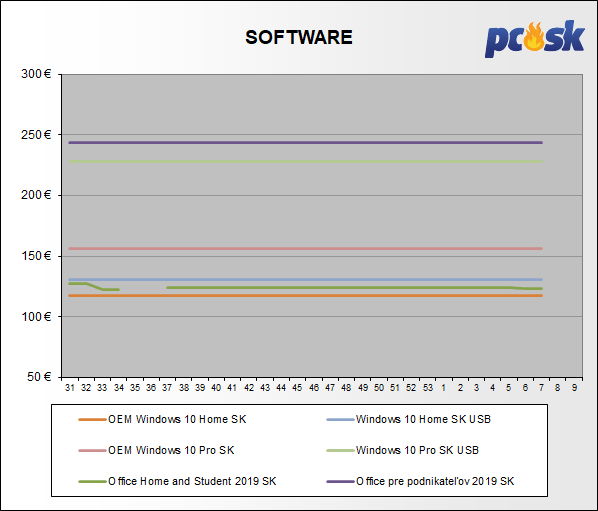The height and width of the screenshot is (511, 598).
Task: Click week 9 on the horizontal axis
Action: [574, 388]
